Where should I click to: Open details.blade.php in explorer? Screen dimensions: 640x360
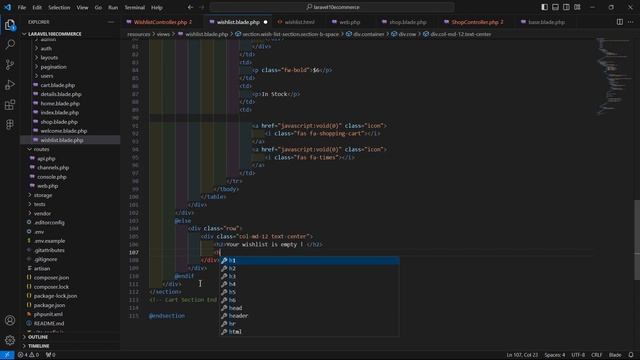point(61,94)
